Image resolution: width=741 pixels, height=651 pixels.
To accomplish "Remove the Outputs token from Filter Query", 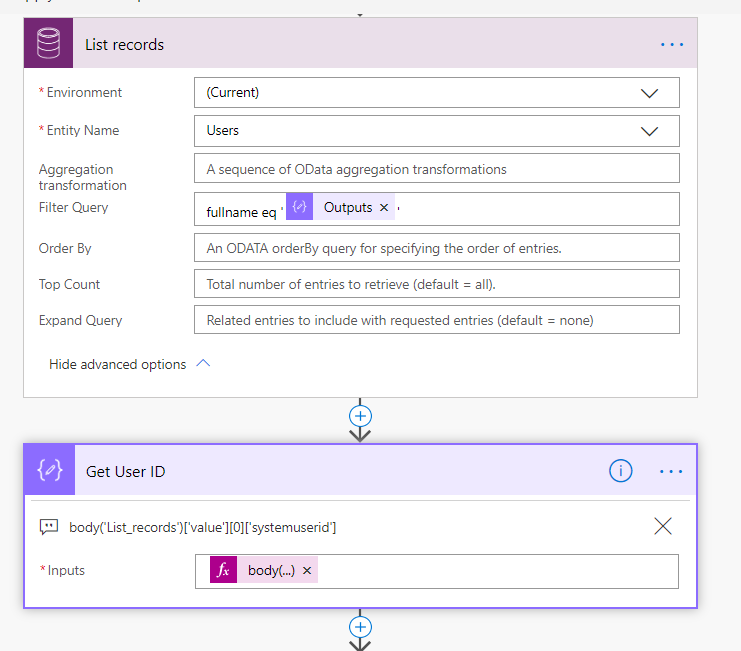I will (x=384, y=208).
